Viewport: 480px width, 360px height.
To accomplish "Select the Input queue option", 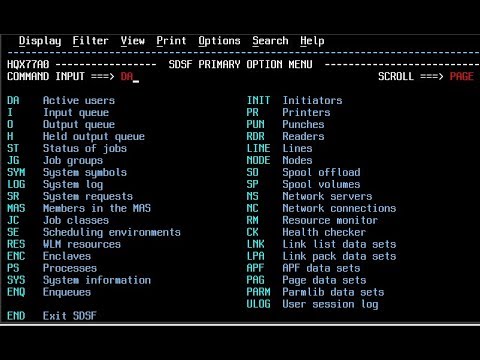I will (58, 113).
